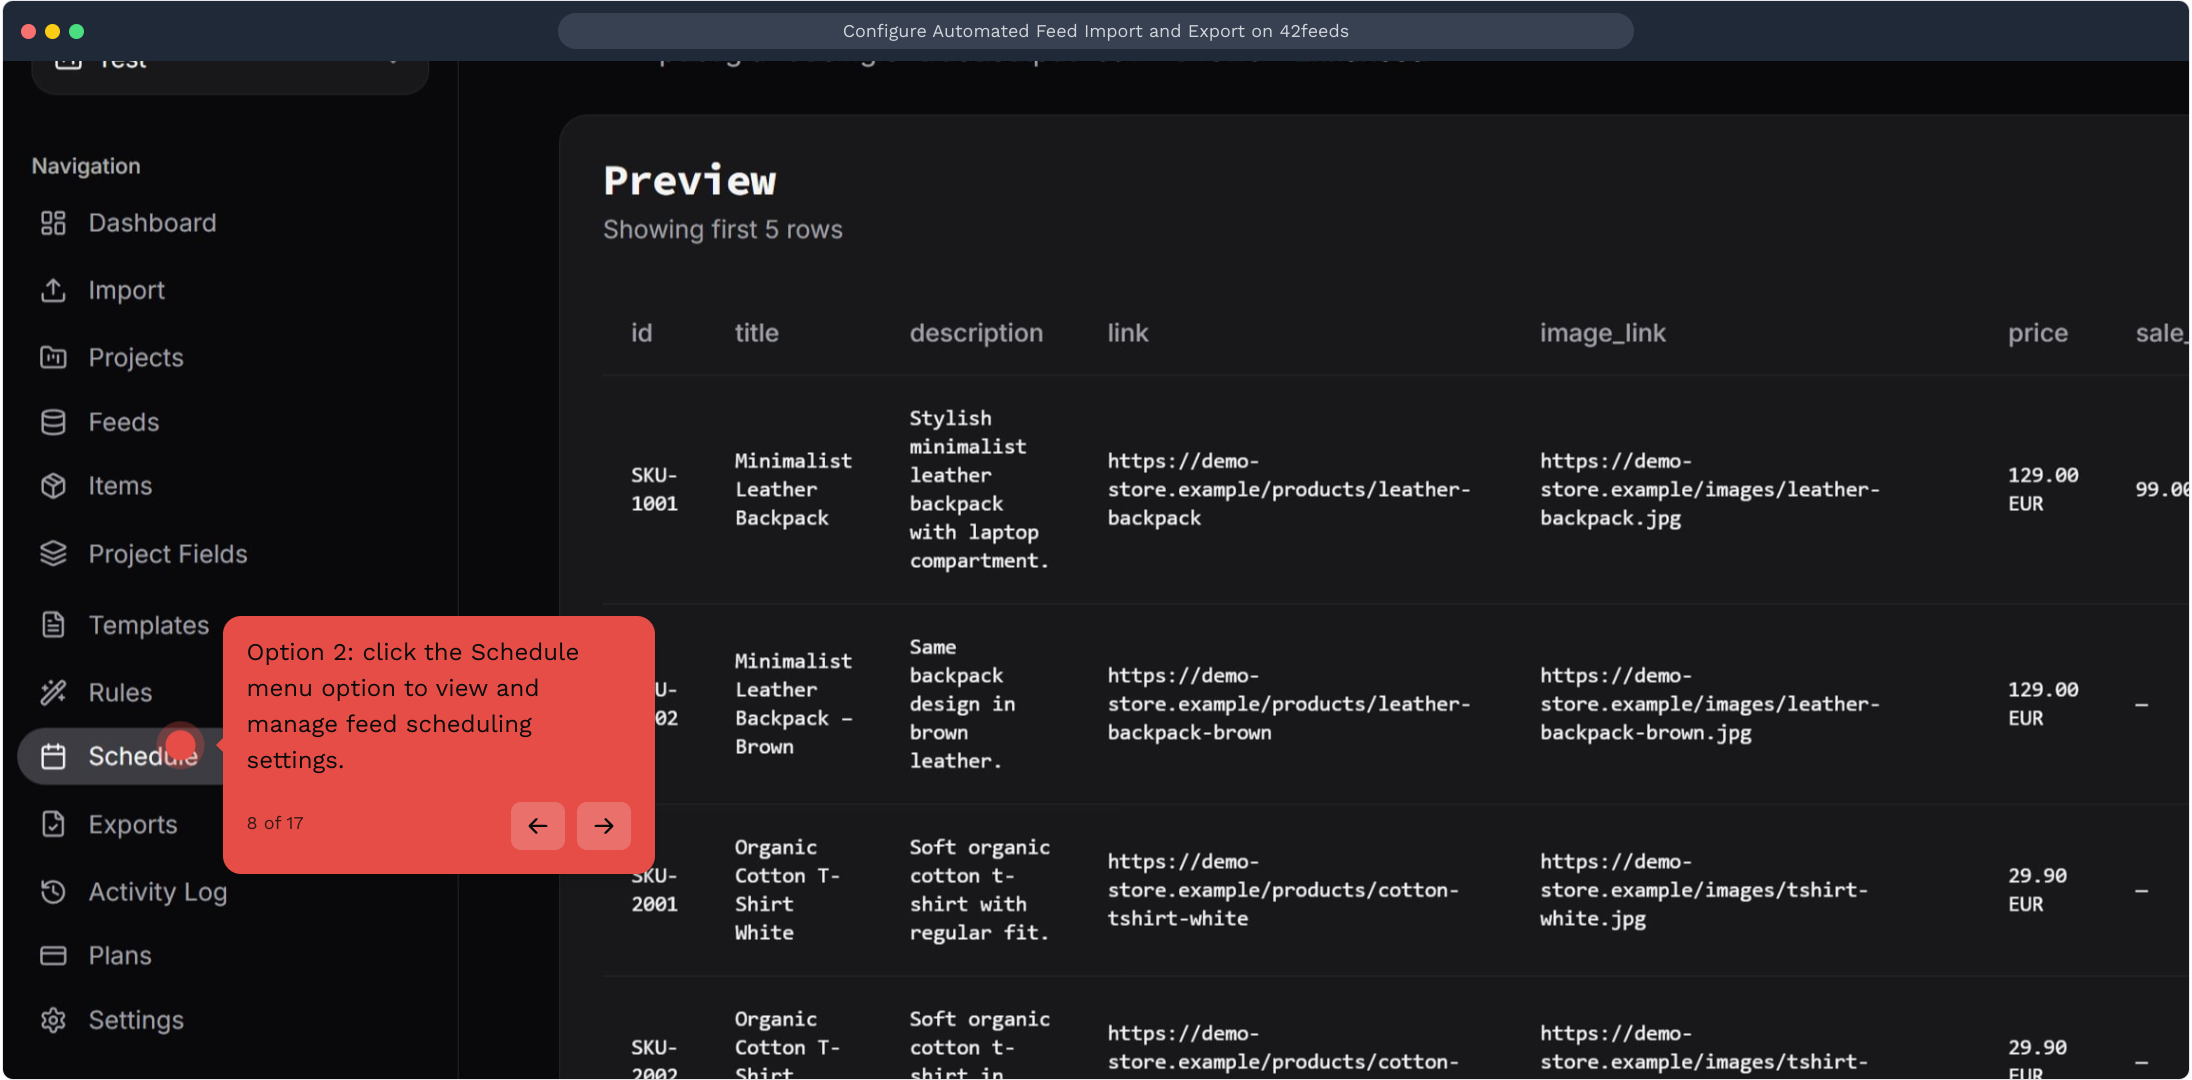Click the Activity Log history icon

53,891
